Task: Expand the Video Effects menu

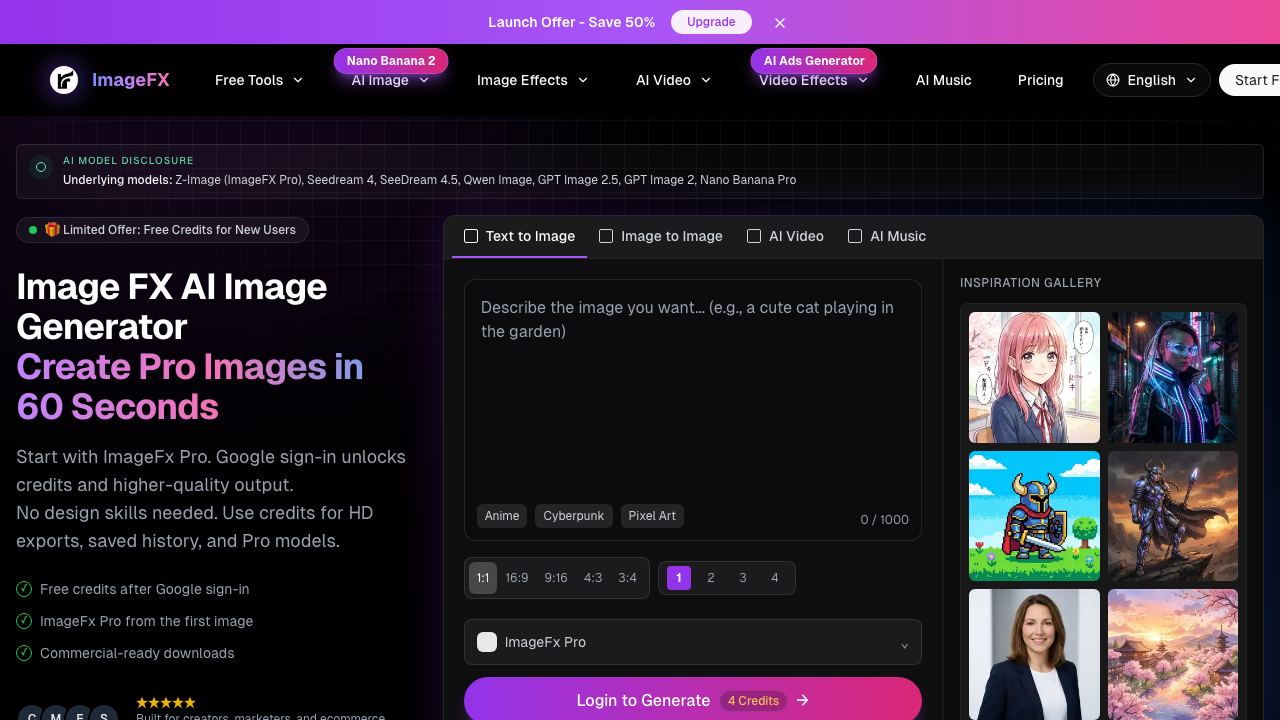Action: pos(813,80)
